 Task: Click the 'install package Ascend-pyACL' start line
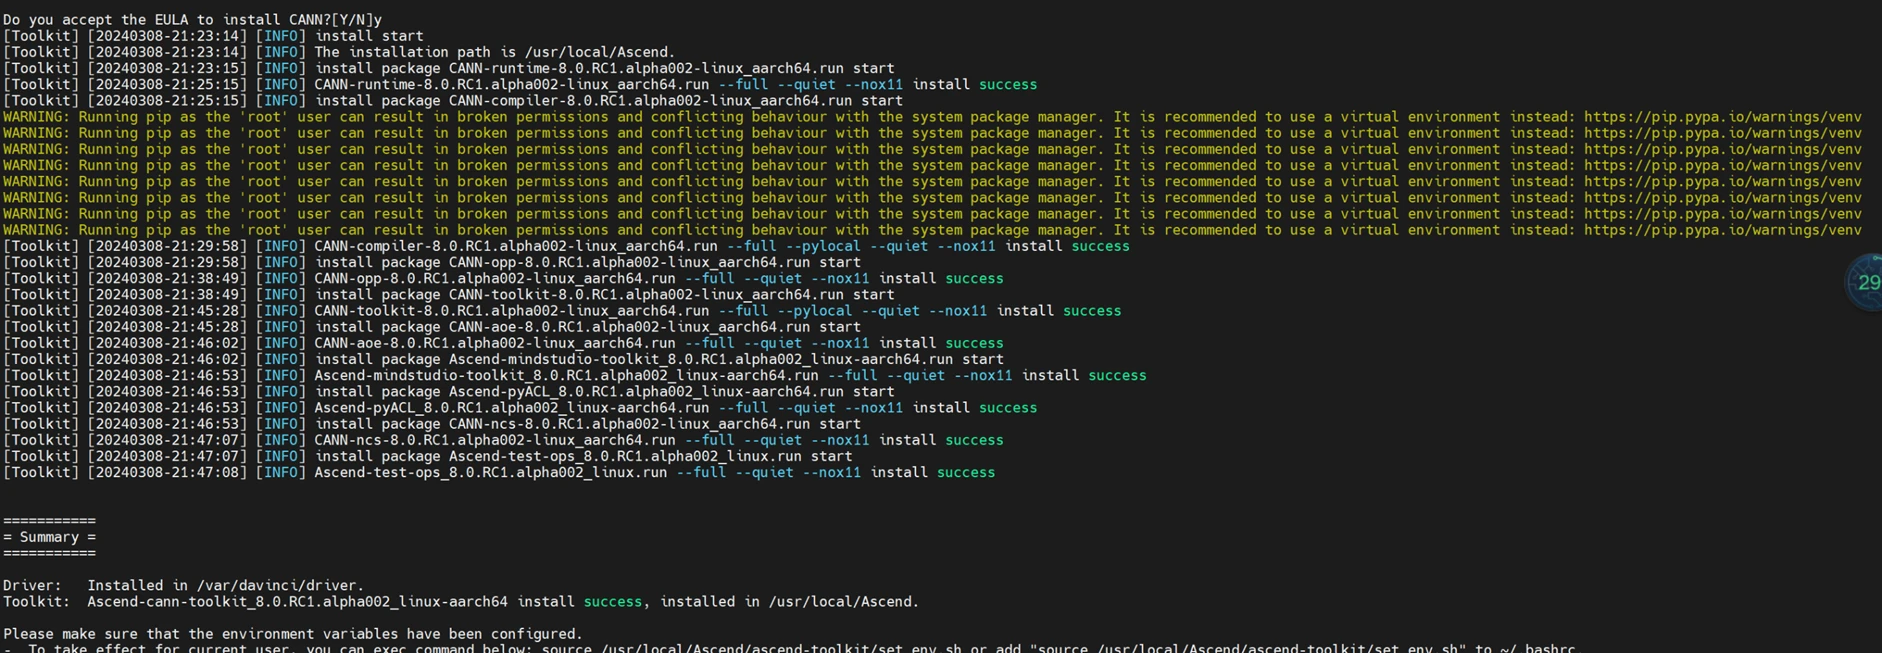pos(448,392)
